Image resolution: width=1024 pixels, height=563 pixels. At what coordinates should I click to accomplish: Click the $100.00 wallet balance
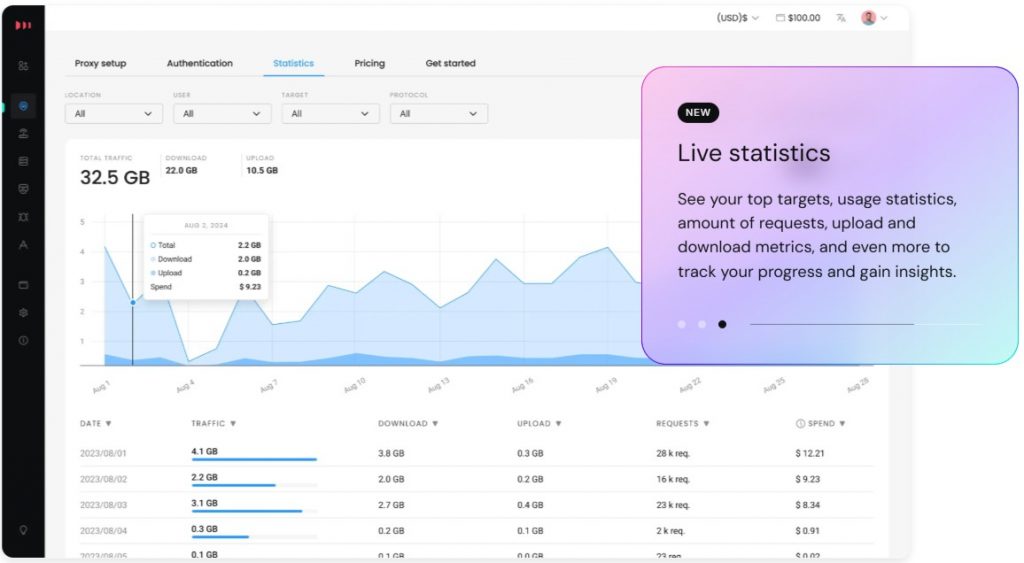[x=798, y=18]
